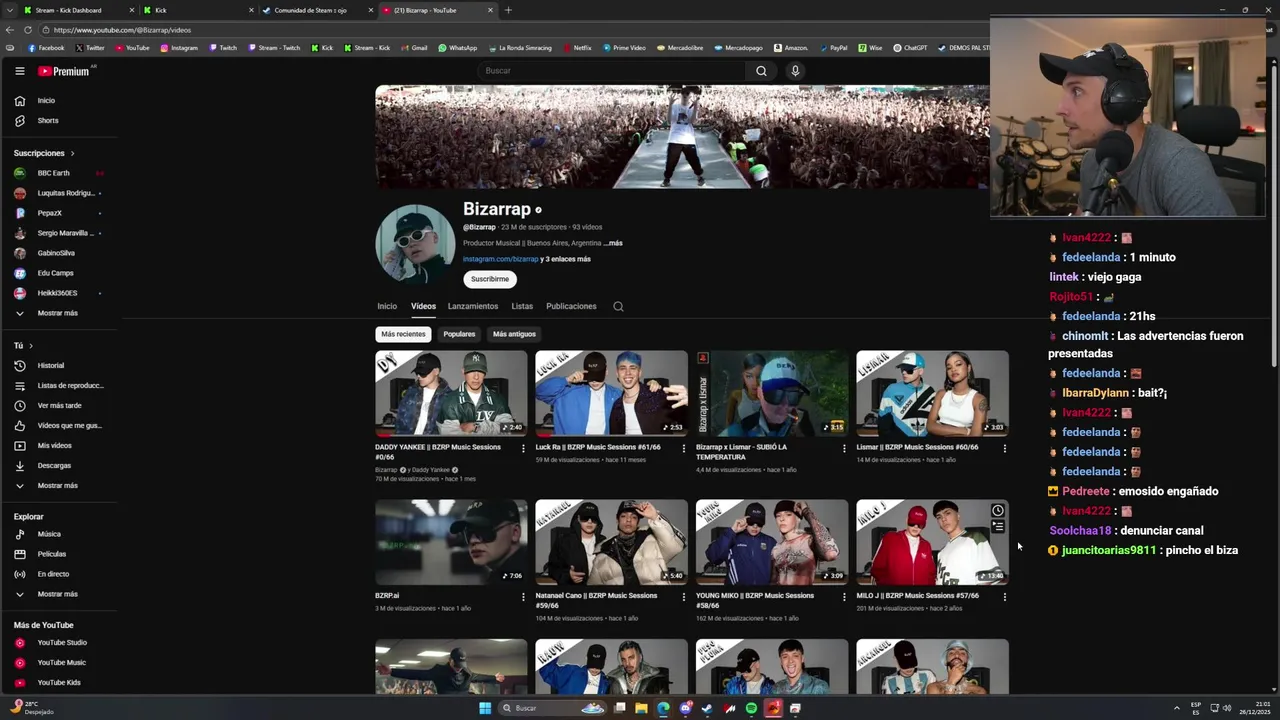This screenshot has width=1280, height=720.
Task: Open y 3 enlaces más link
Action: coord(566,259)
